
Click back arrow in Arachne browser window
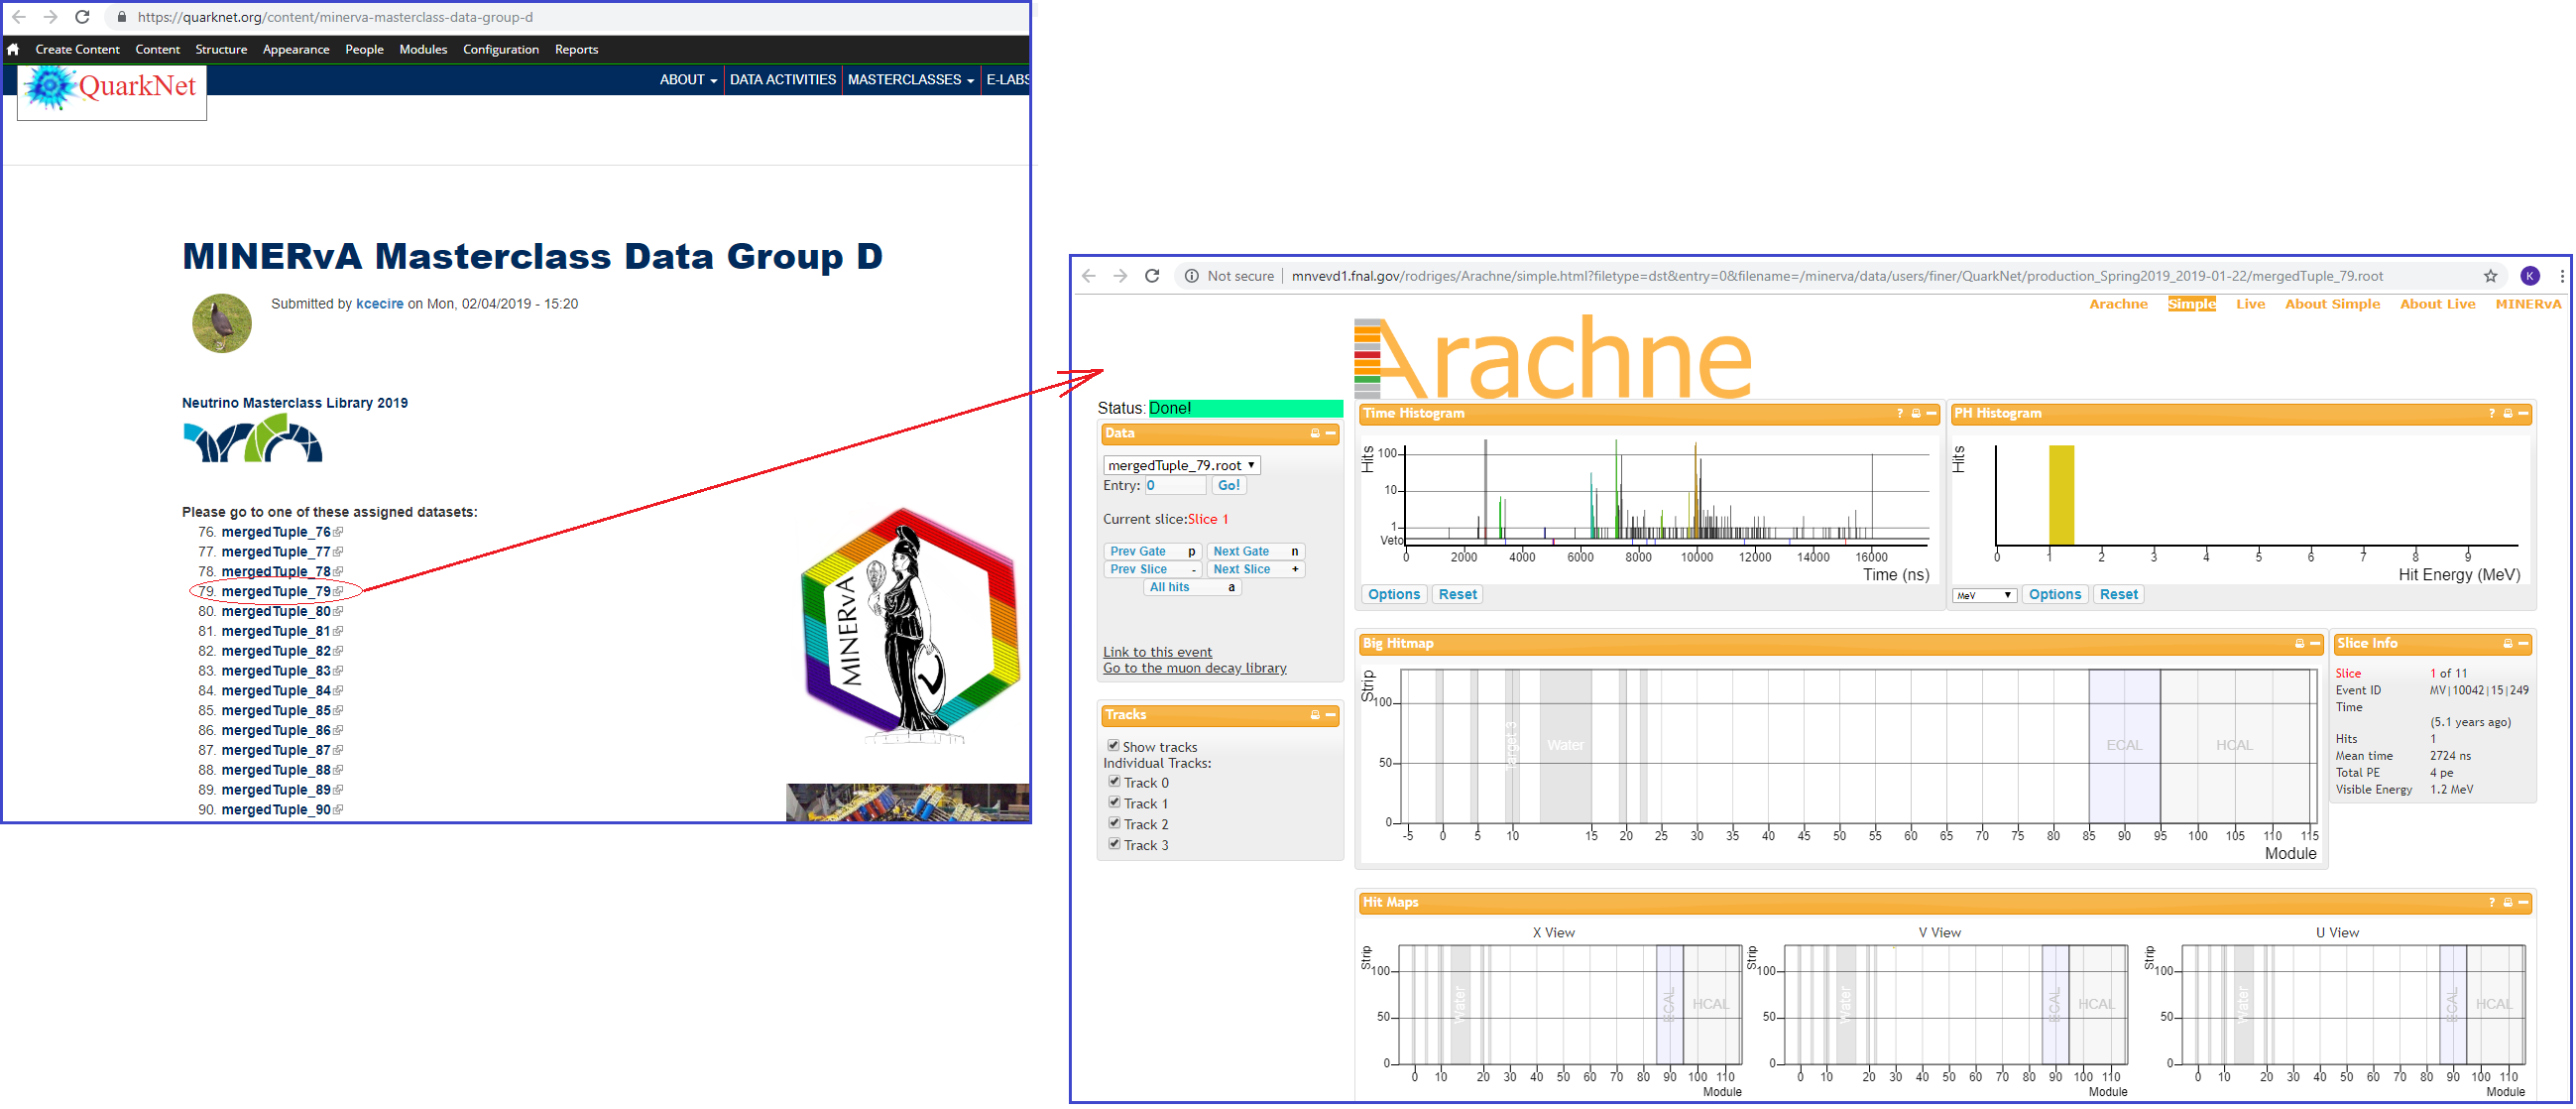[x=1089, y=276]
